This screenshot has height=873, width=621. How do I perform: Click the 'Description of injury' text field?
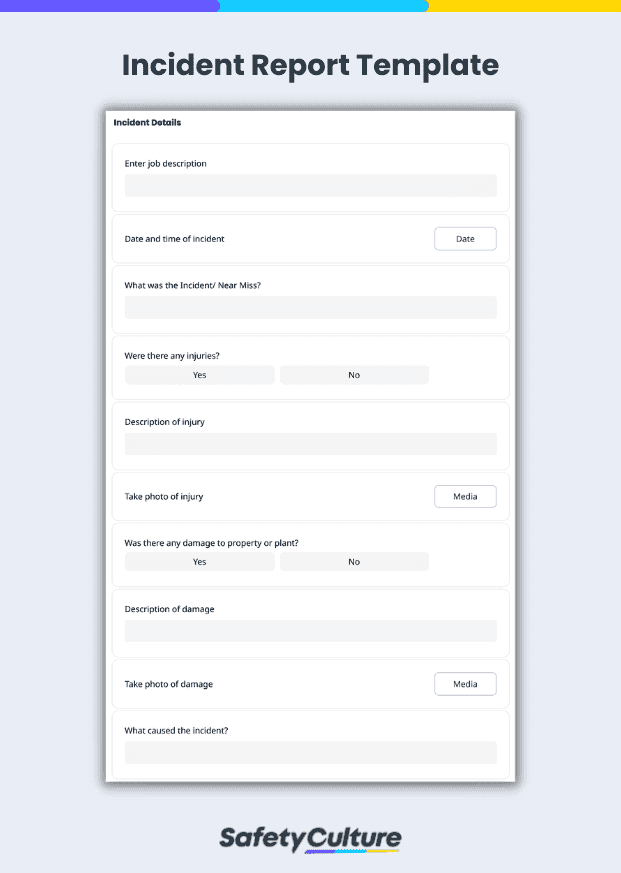tap(310, 443)
